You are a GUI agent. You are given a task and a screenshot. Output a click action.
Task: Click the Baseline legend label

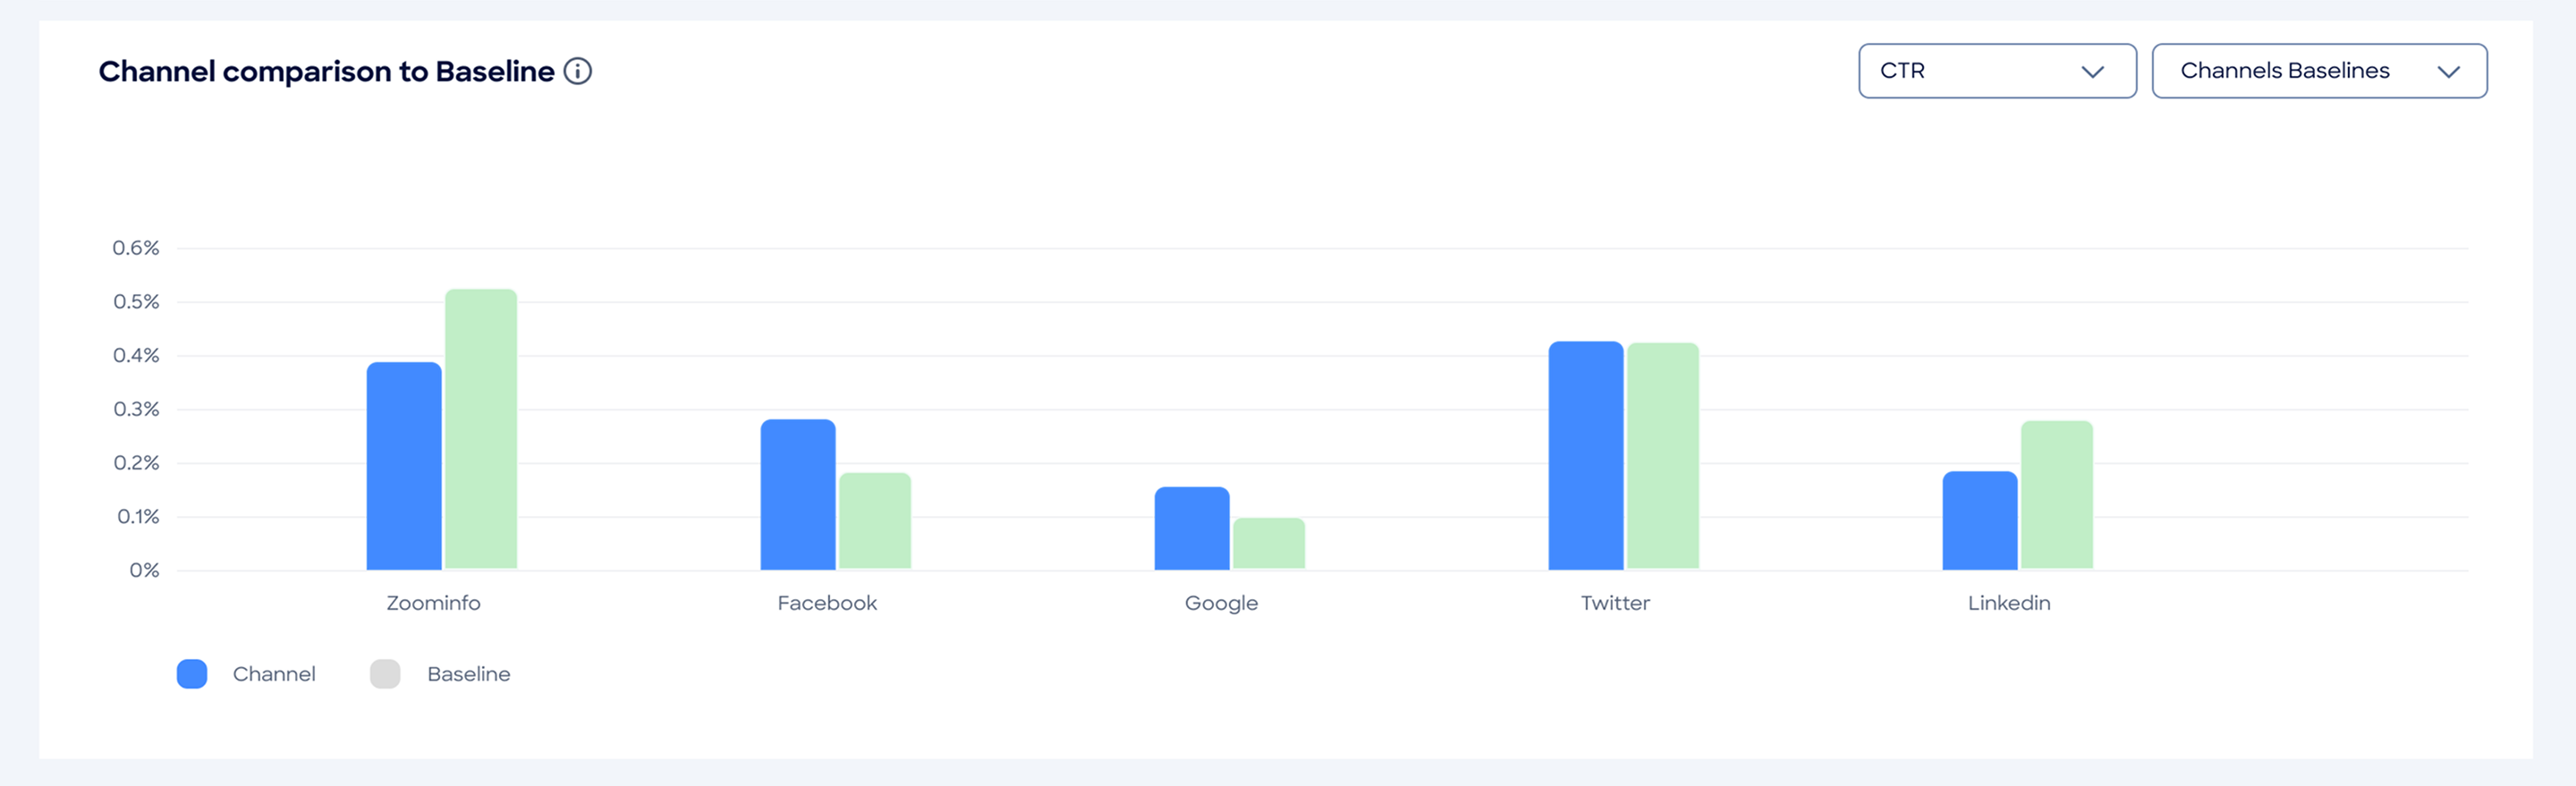[x=468, y=674]
